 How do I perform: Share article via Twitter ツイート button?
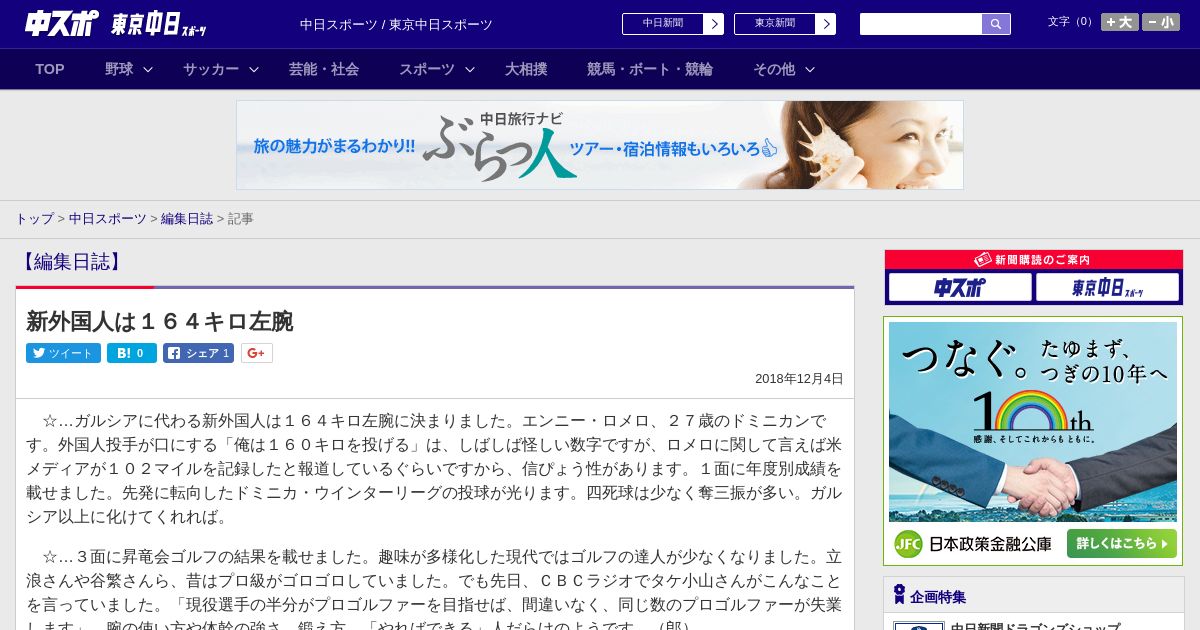pyautogui.click(x=63, y=353)
